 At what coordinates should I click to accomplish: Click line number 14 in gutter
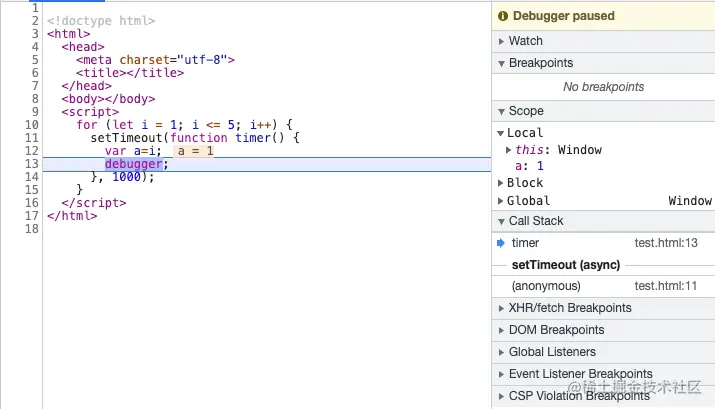32,177
